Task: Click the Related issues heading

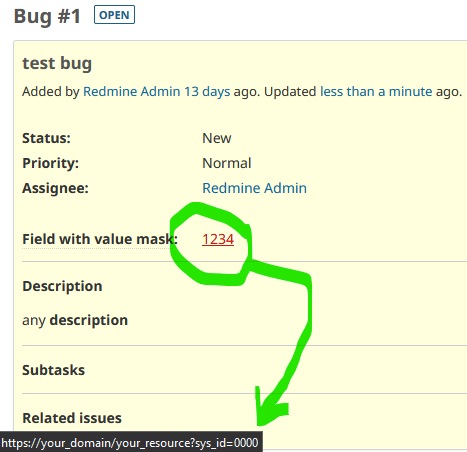Action: [x=72, y=418]
